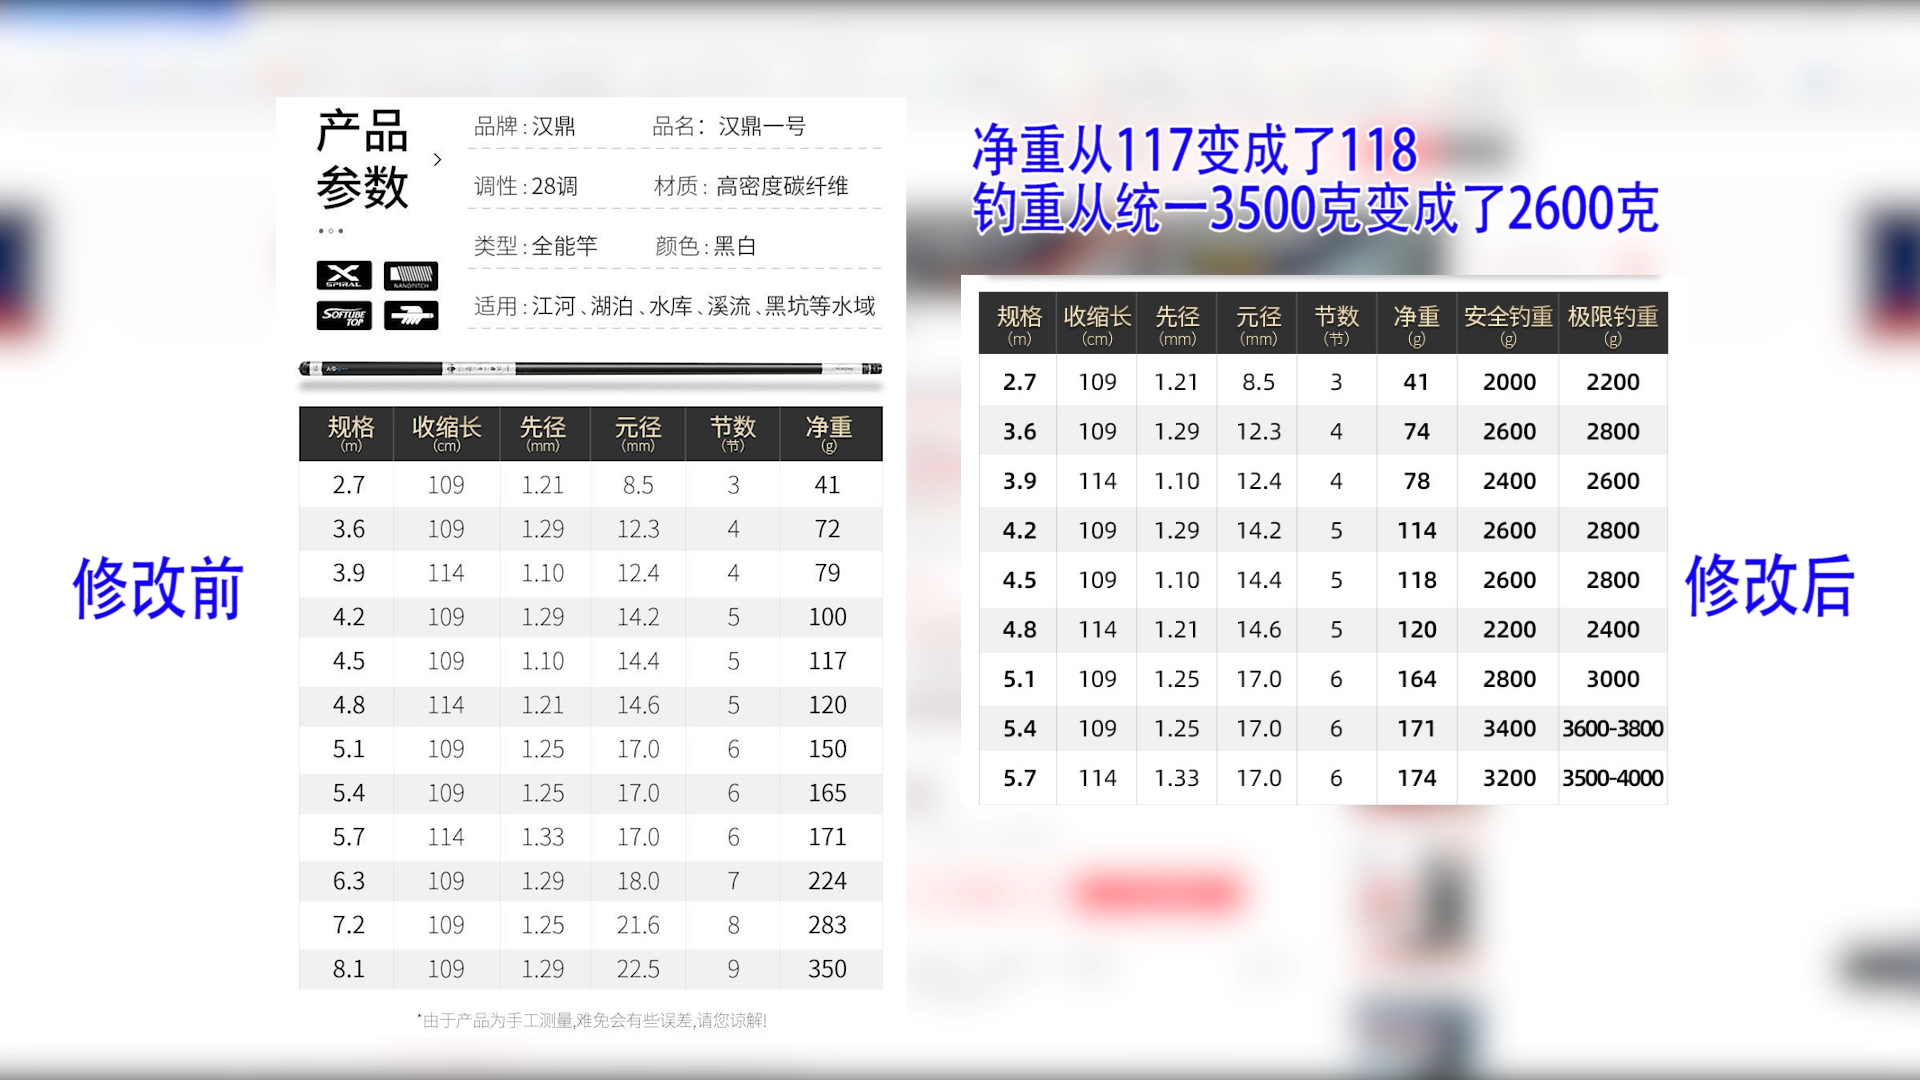Click the fishing rod product image
Viewport: 1920px width, 1080px height.
pyautogui.click(x=590, y=369)
